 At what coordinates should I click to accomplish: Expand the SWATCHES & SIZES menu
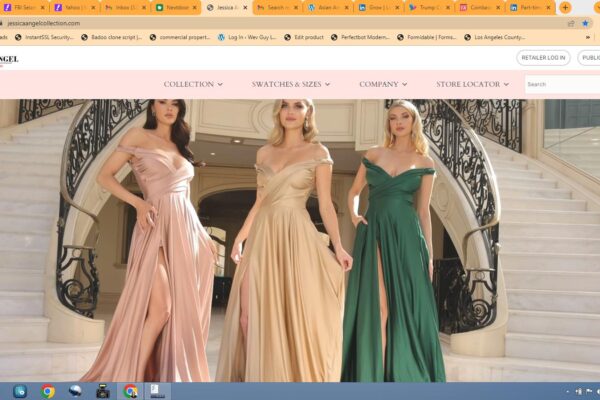coord(293,84)
